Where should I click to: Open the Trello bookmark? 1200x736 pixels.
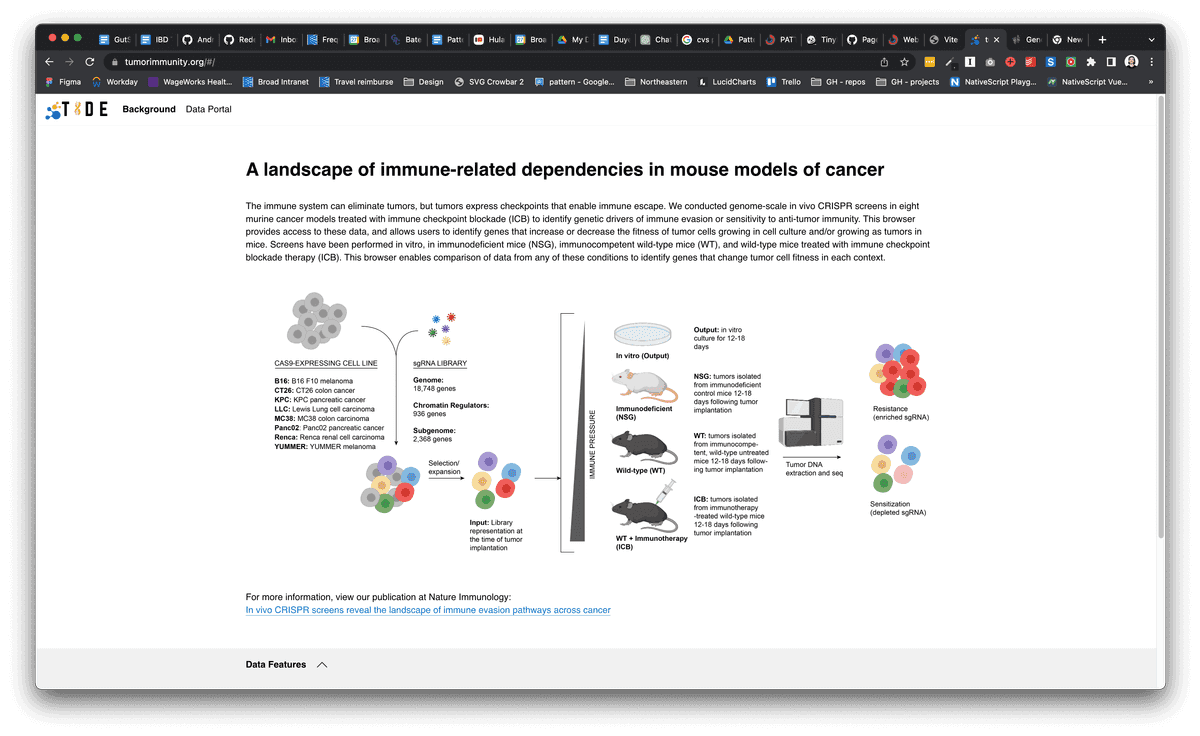[x=783, y=82]
